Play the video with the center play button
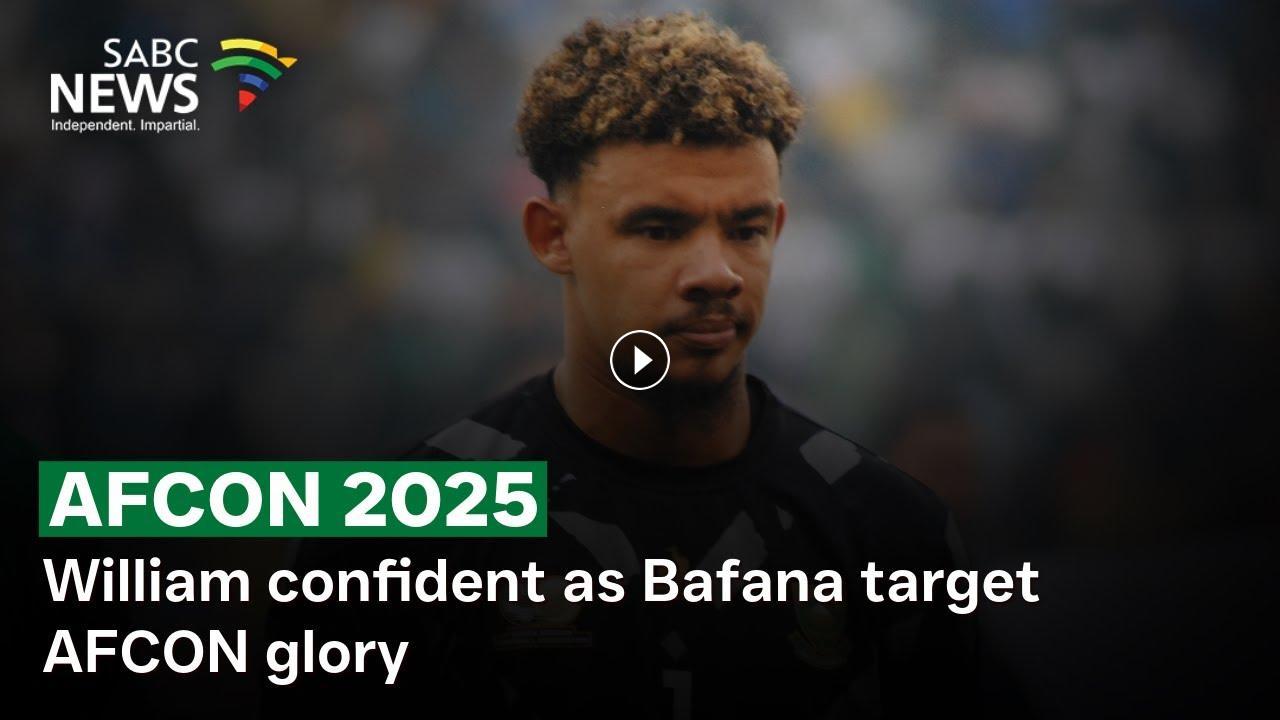 coord(639,360)
